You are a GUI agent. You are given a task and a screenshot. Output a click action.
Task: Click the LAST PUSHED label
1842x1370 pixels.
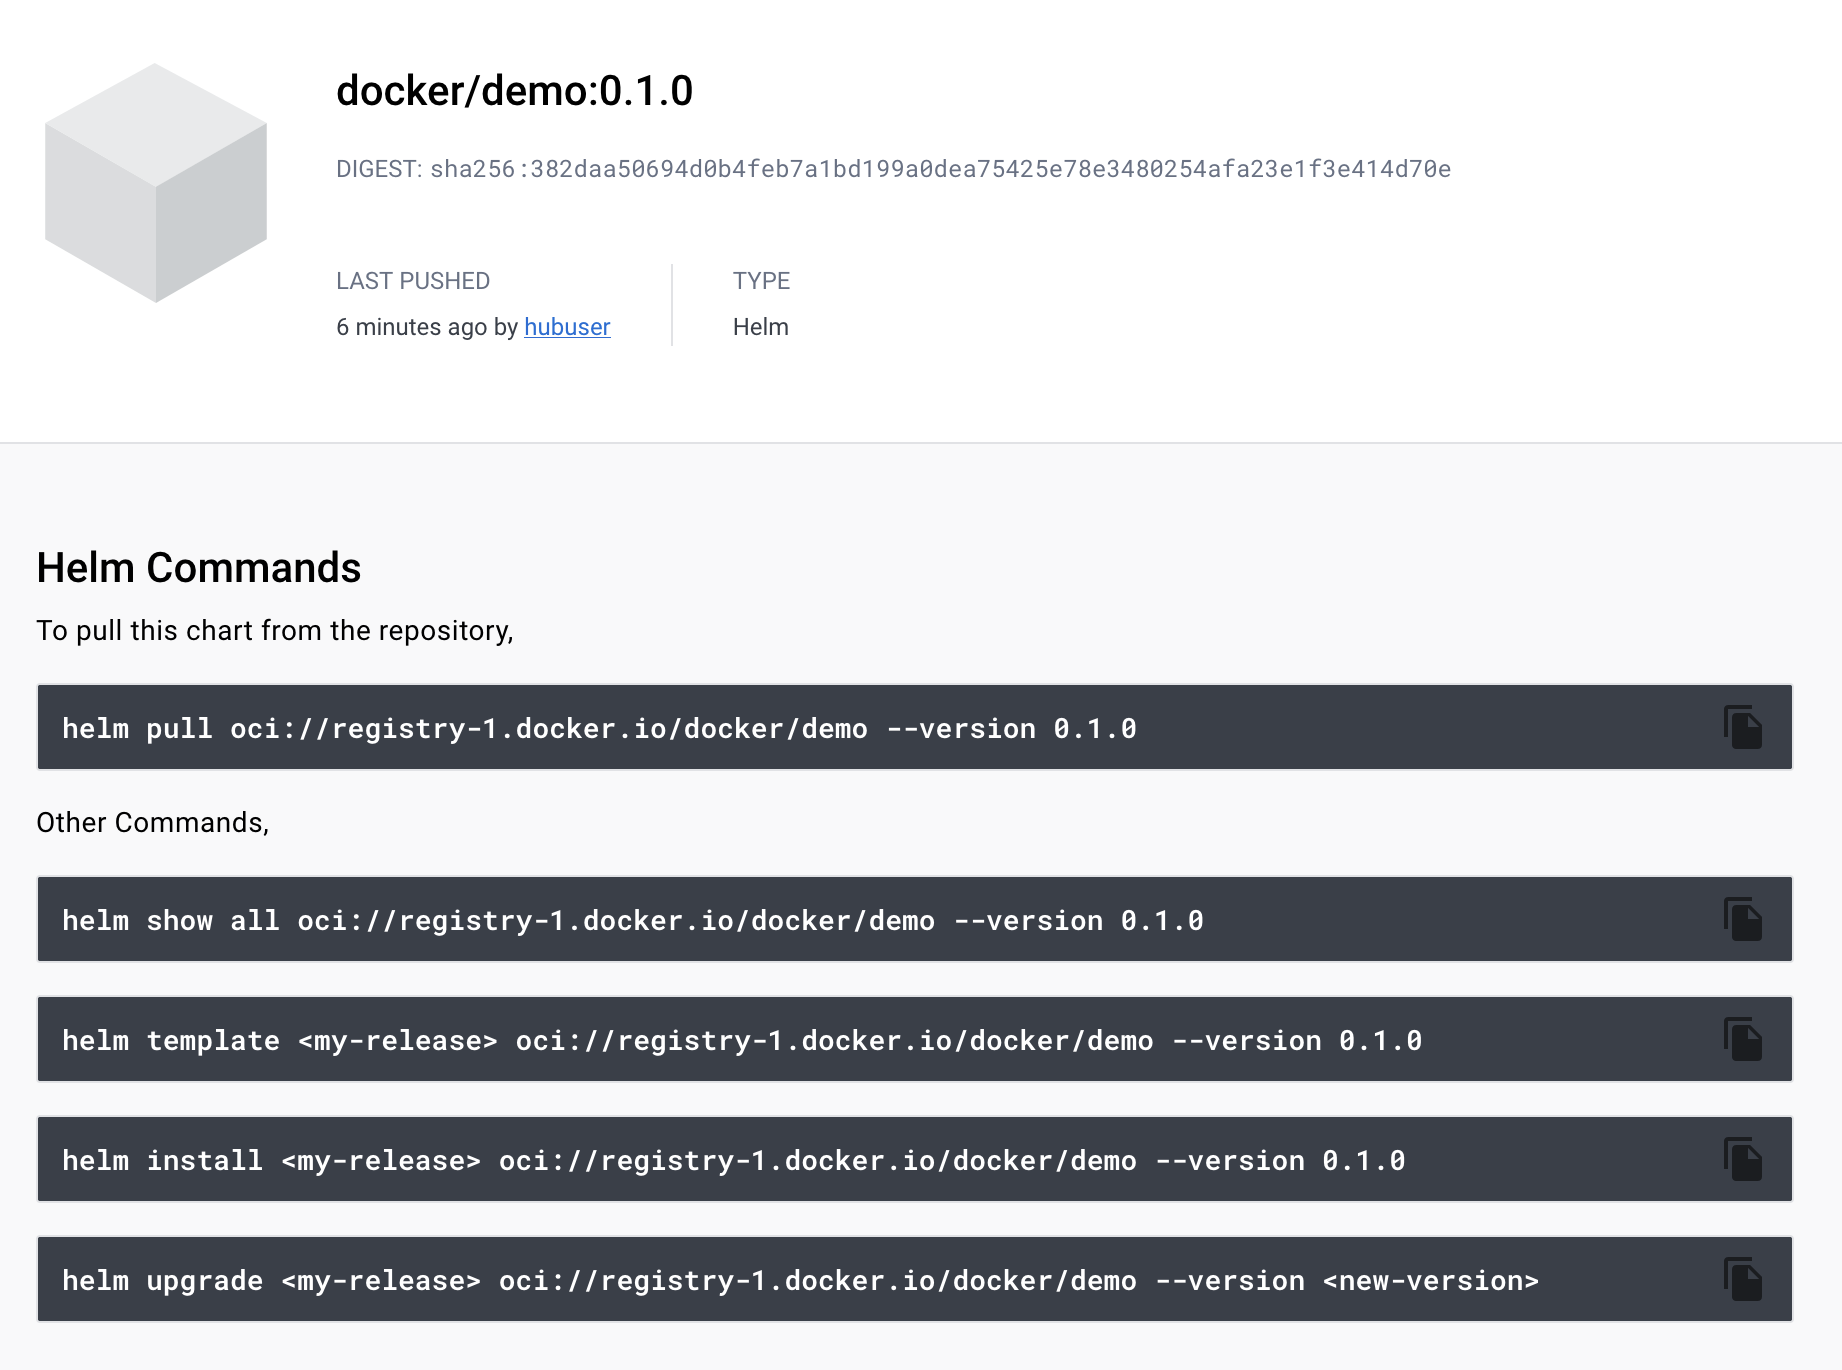coord(413,281)
